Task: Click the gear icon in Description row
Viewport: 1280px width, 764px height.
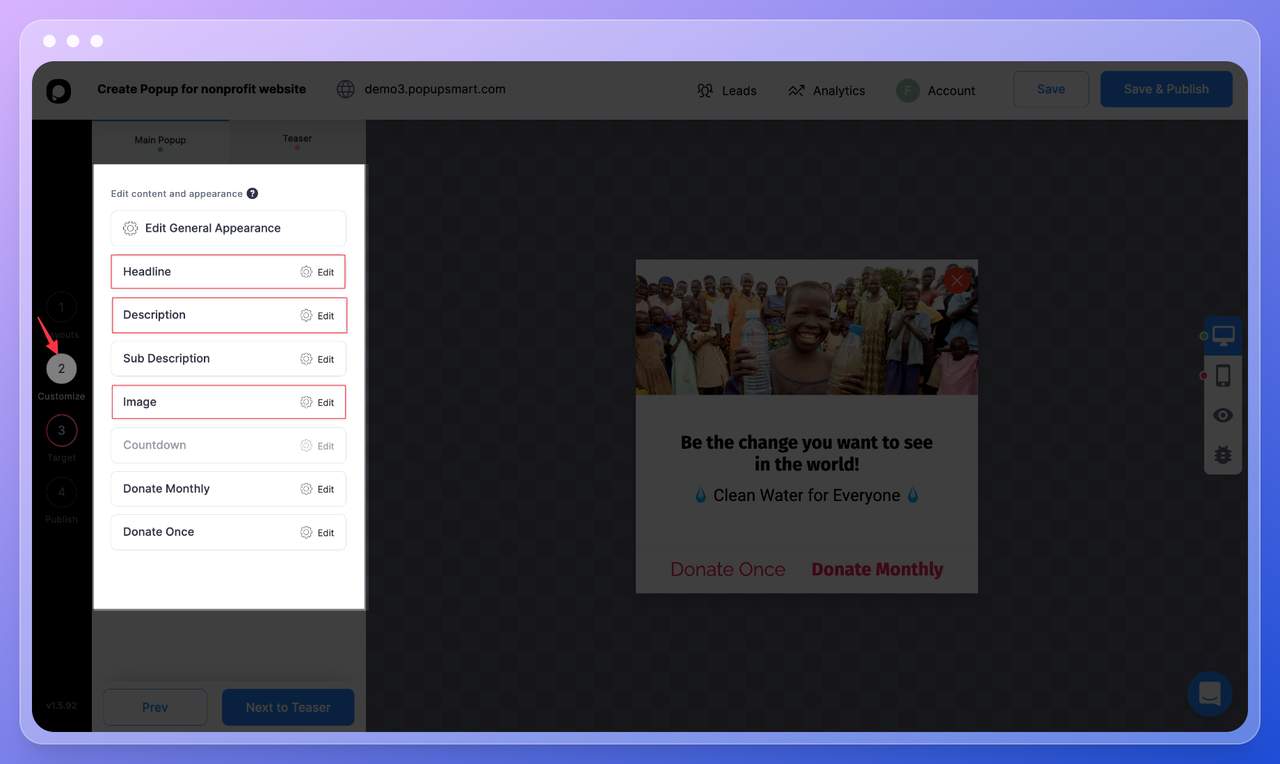Action: click(x=306, y=315)
